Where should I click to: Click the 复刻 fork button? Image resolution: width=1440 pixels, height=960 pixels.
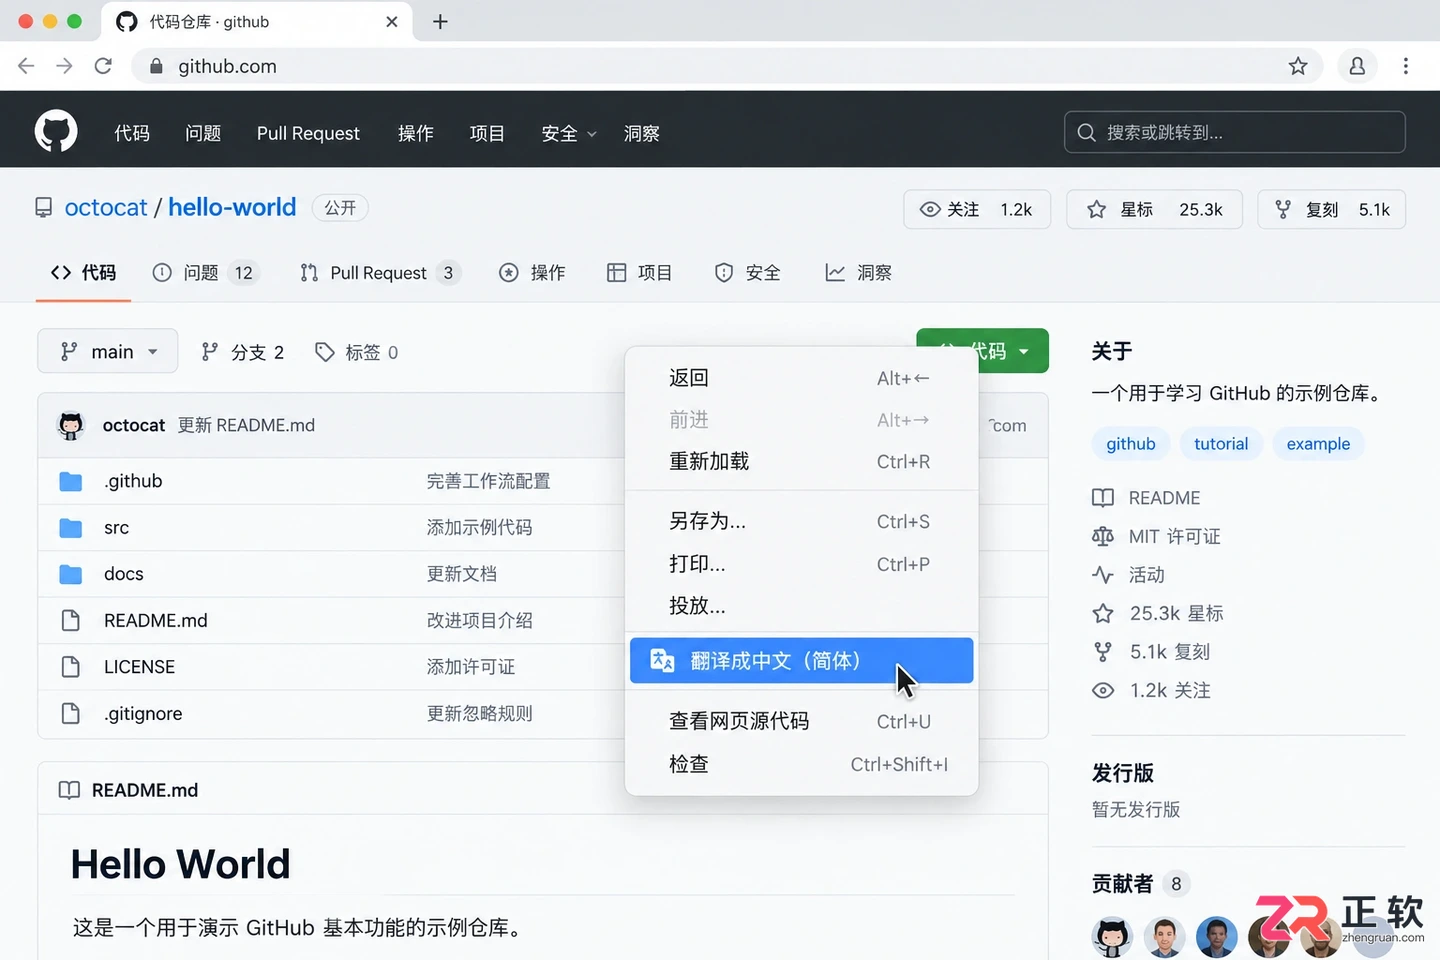pyautogui.click(x=1332, y=209)
